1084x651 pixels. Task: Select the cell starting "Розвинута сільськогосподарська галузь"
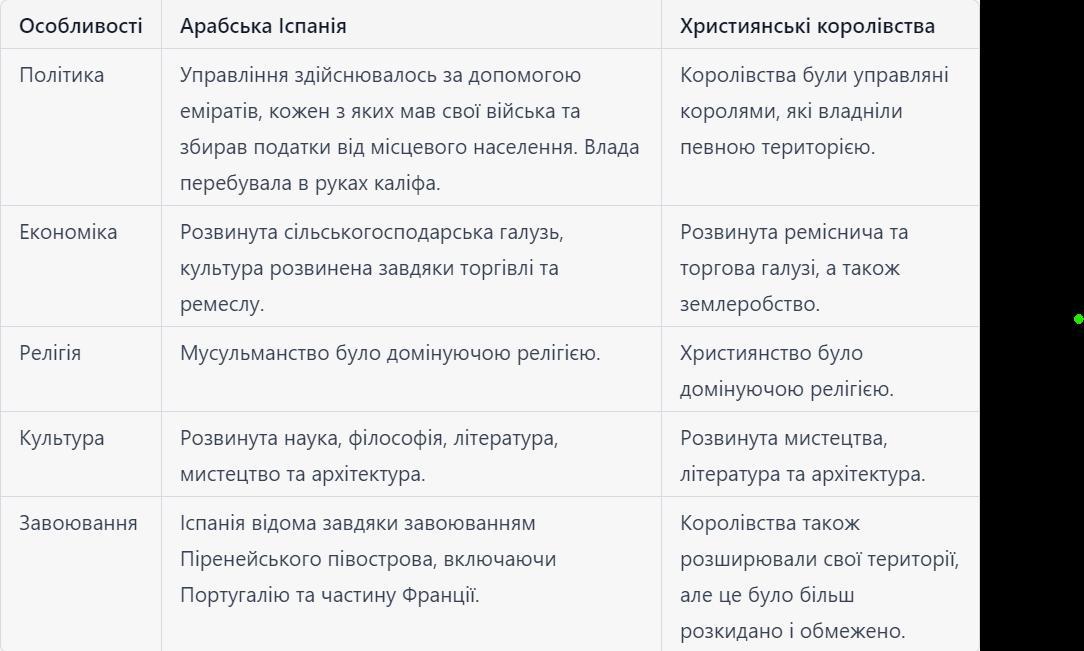coord(371,268)
